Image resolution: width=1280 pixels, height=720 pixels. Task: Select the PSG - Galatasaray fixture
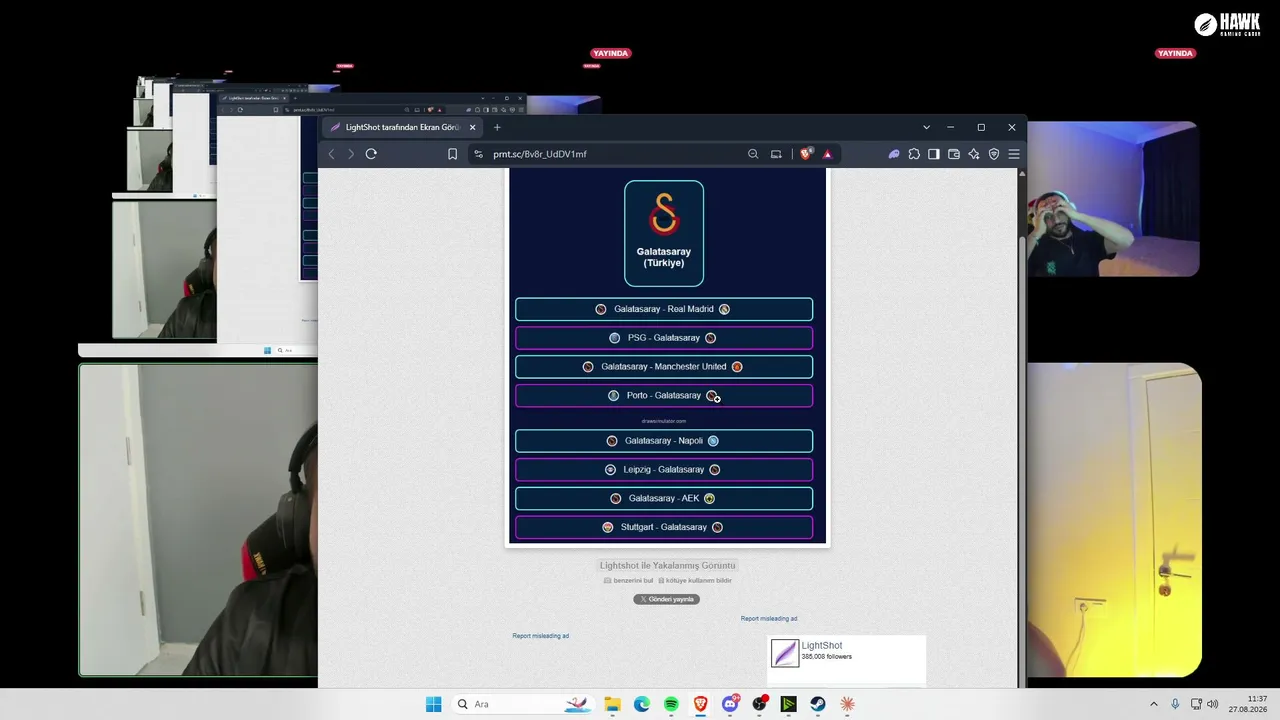coord(664,338)
